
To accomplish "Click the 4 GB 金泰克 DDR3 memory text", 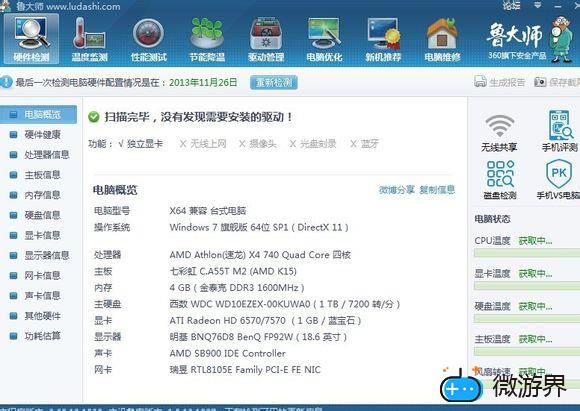I will coord(237,288).
